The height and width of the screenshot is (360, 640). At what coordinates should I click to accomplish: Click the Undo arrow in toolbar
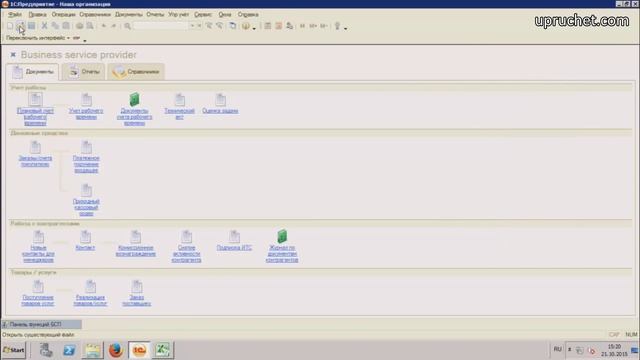click(104, 26)
